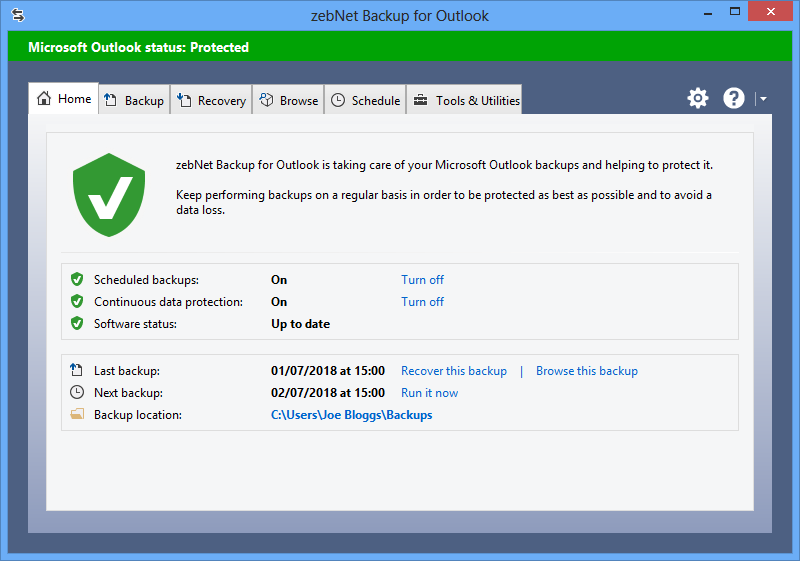
Task: Select the Tools & Utilities tab
Action: (x=464, y=100)
